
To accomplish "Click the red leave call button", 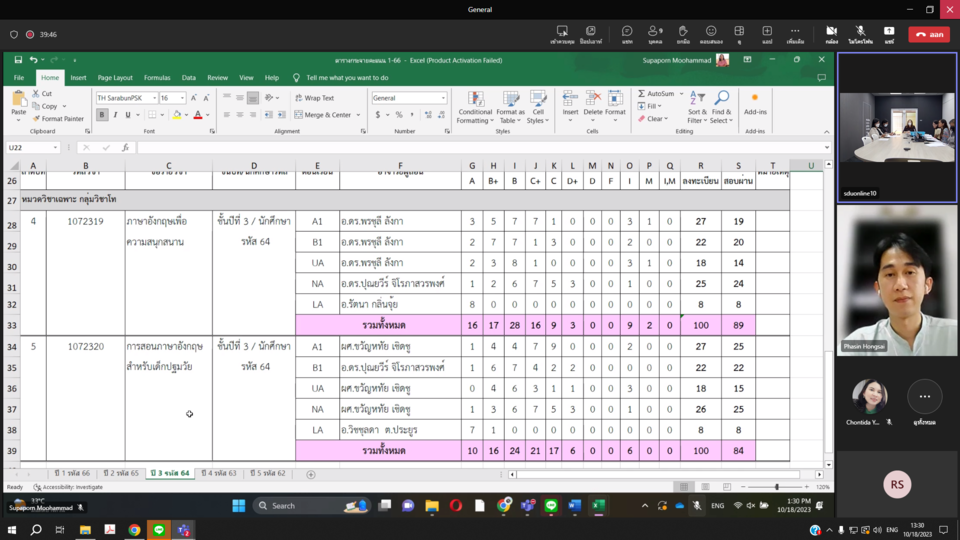I will (929, 35).
